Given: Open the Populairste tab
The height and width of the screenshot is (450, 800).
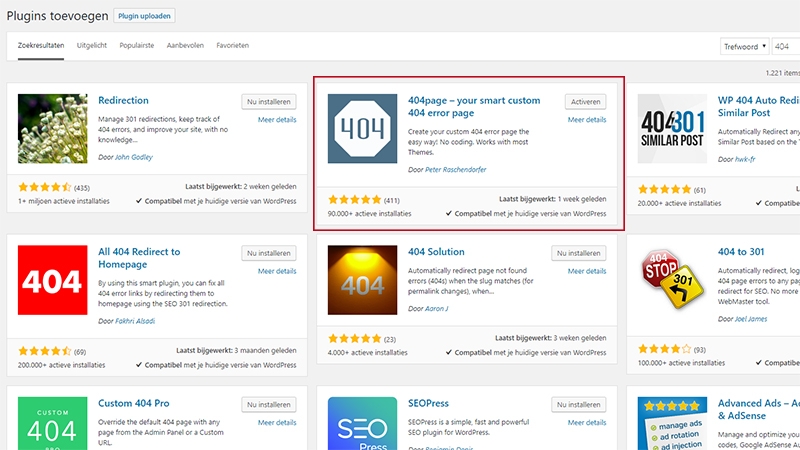Looking at the screenshot, I should click(x=137, y=45).
